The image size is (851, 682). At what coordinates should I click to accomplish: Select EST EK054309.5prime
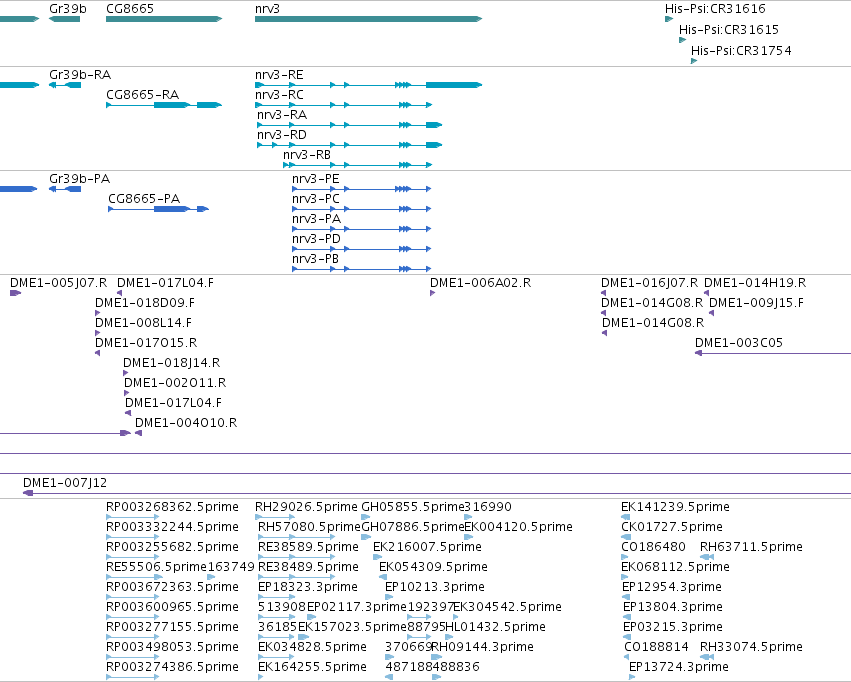click(x=433, y=567)
